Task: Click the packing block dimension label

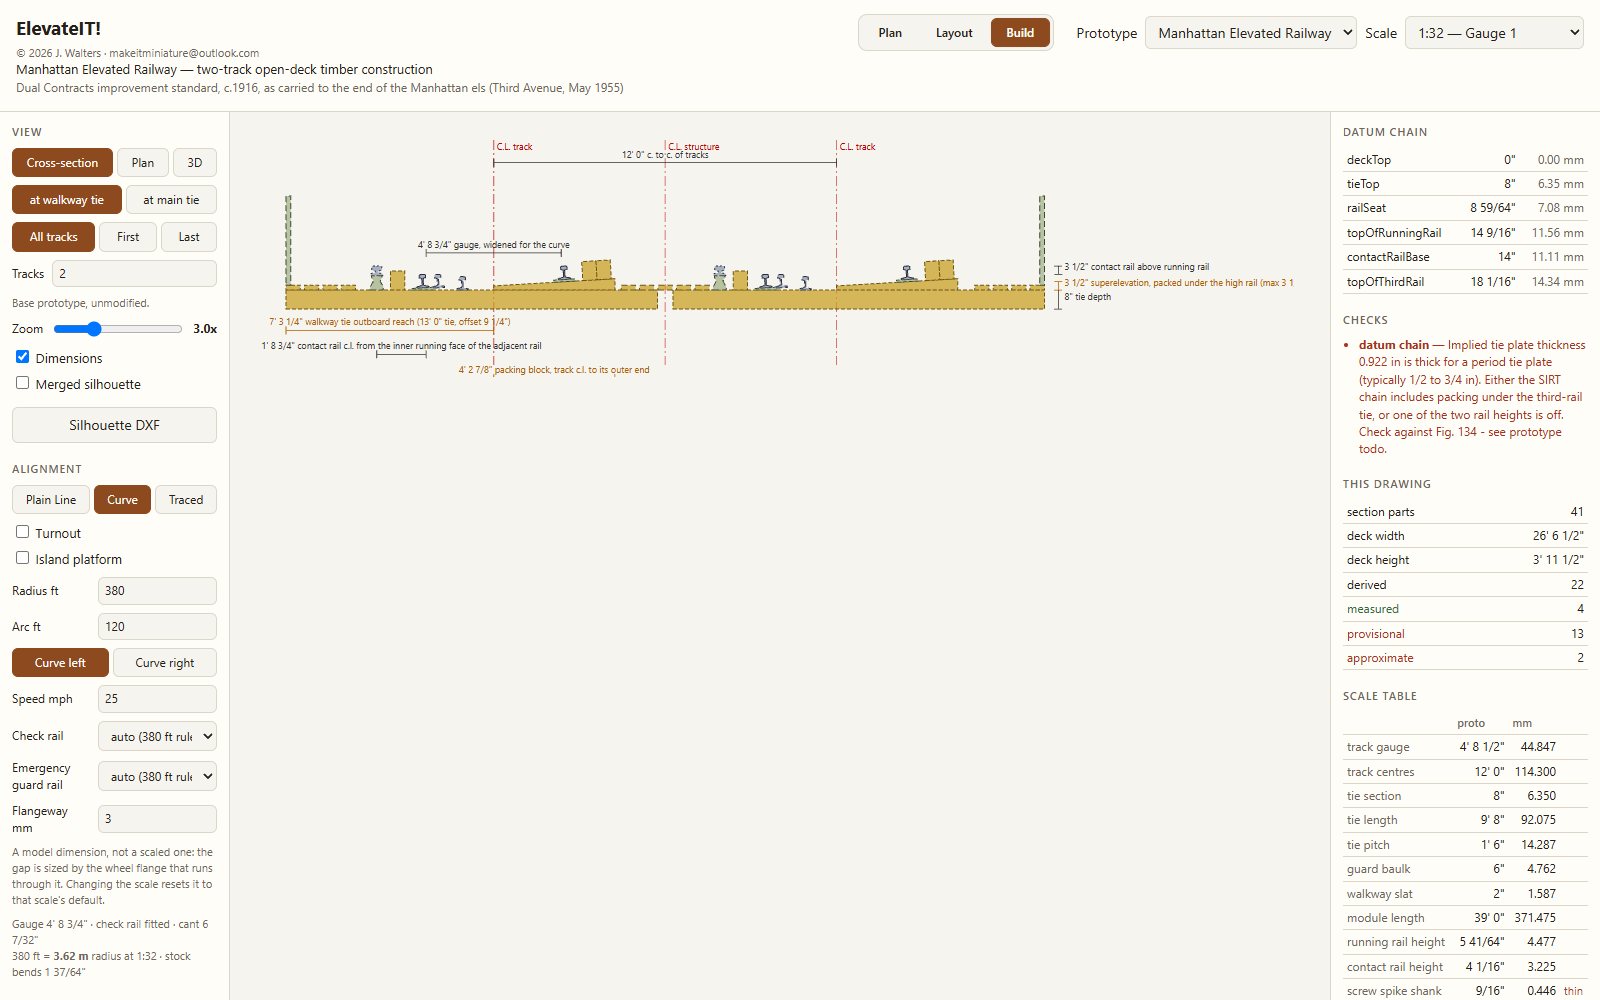Action: 554,370
